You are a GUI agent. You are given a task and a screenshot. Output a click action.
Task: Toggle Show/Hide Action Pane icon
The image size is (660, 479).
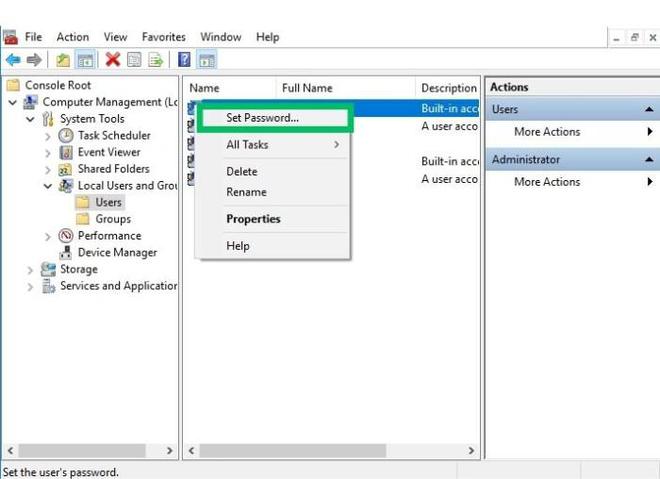[206, 60]
